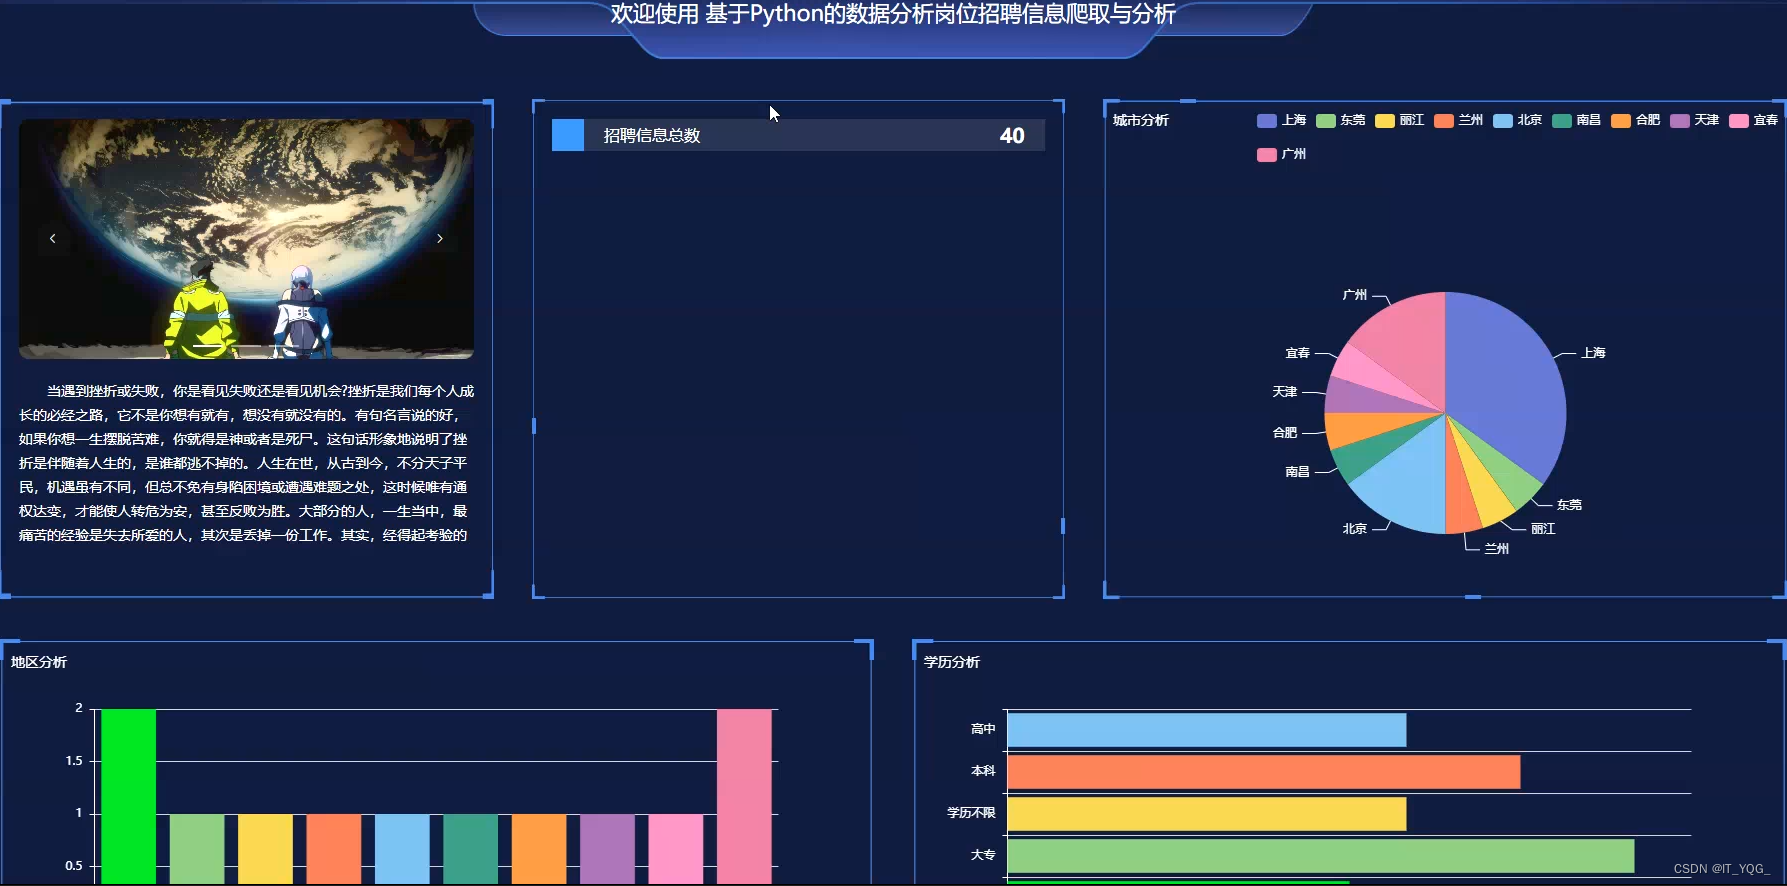Click the 招聘信息总数 label

click(x=652, y=136)
